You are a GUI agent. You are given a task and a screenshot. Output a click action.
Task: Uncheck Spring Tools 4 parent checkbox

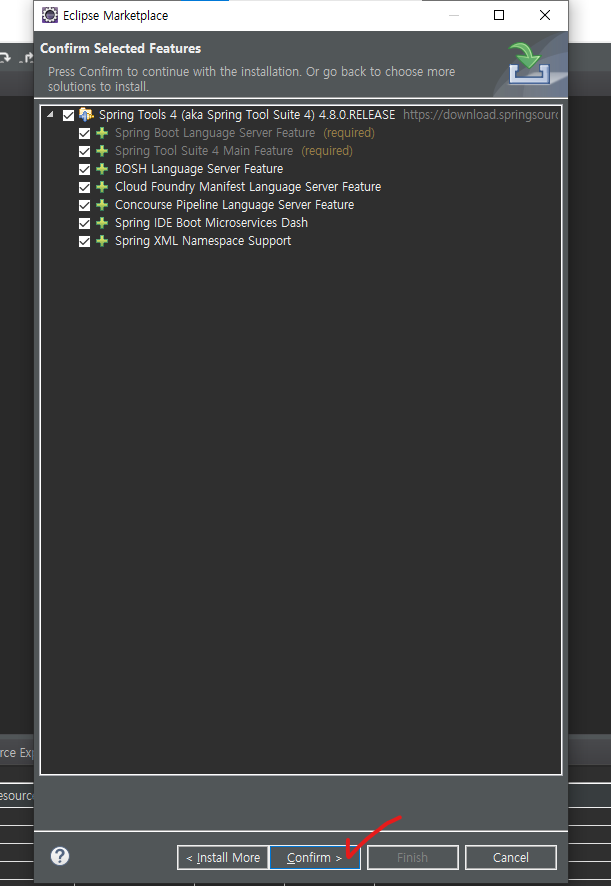68,115
